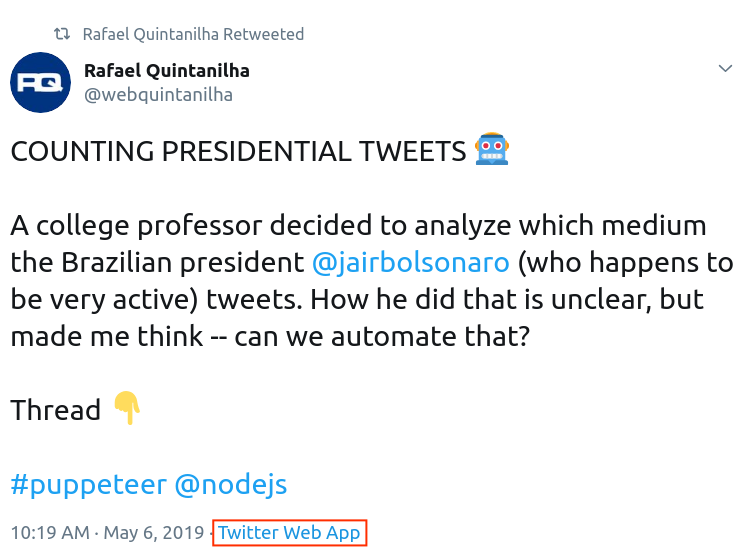Click the retweet arrows icon
Screen dimensions: 745x551
click(62, 34)
